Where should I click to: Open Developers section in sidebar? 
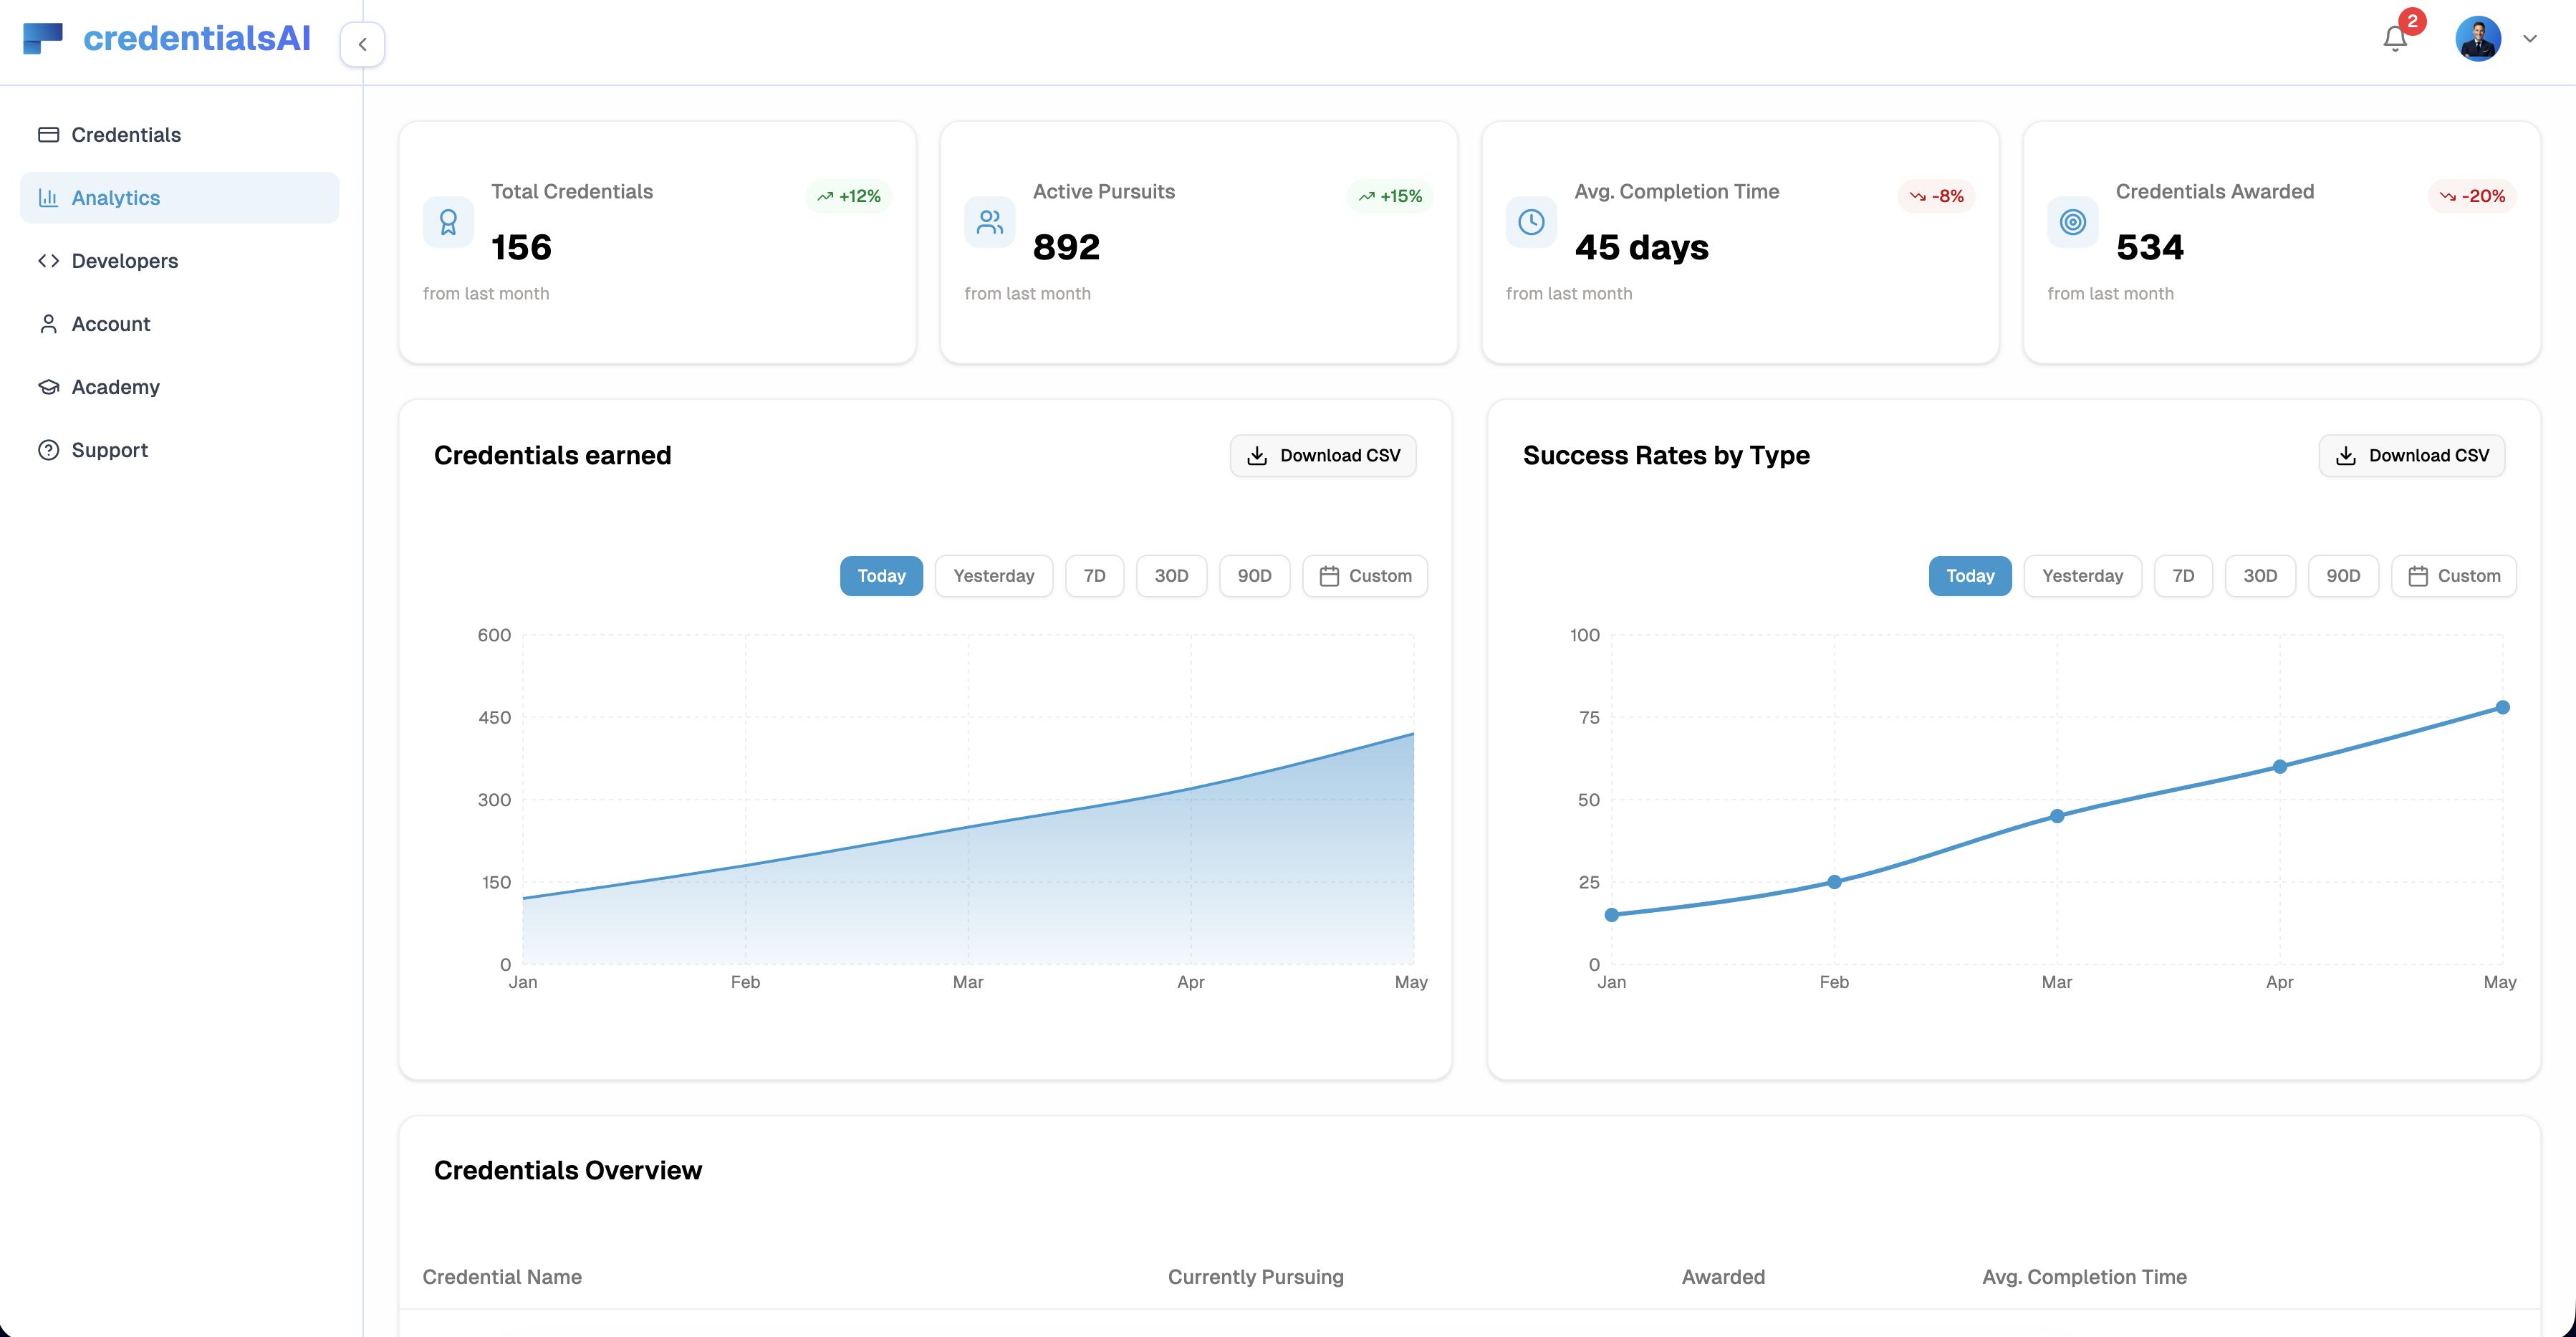click(179, 261)
